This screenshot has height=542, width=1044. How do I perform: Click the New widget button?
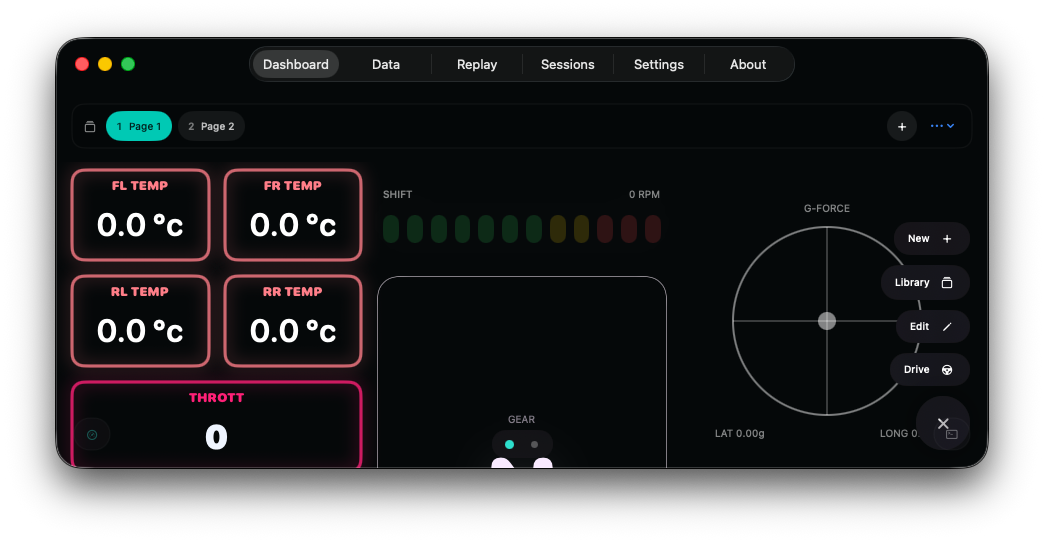(931, 238)
